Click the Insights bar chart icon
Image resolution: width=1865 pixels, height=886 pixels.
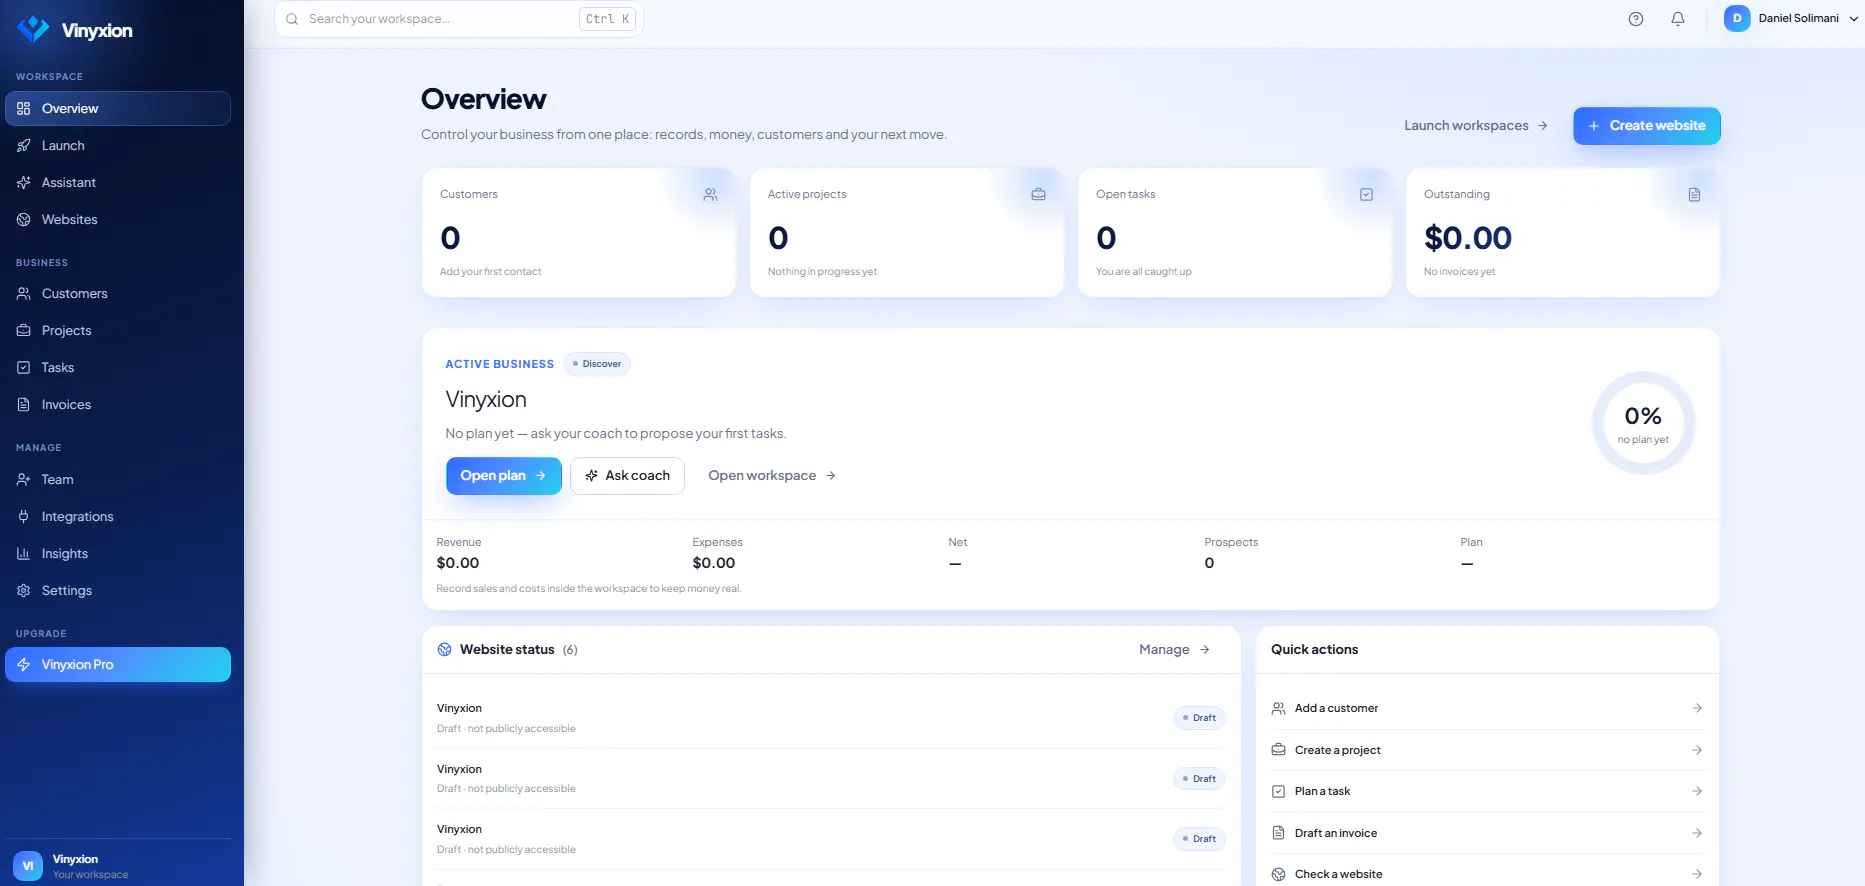(24, 554)
